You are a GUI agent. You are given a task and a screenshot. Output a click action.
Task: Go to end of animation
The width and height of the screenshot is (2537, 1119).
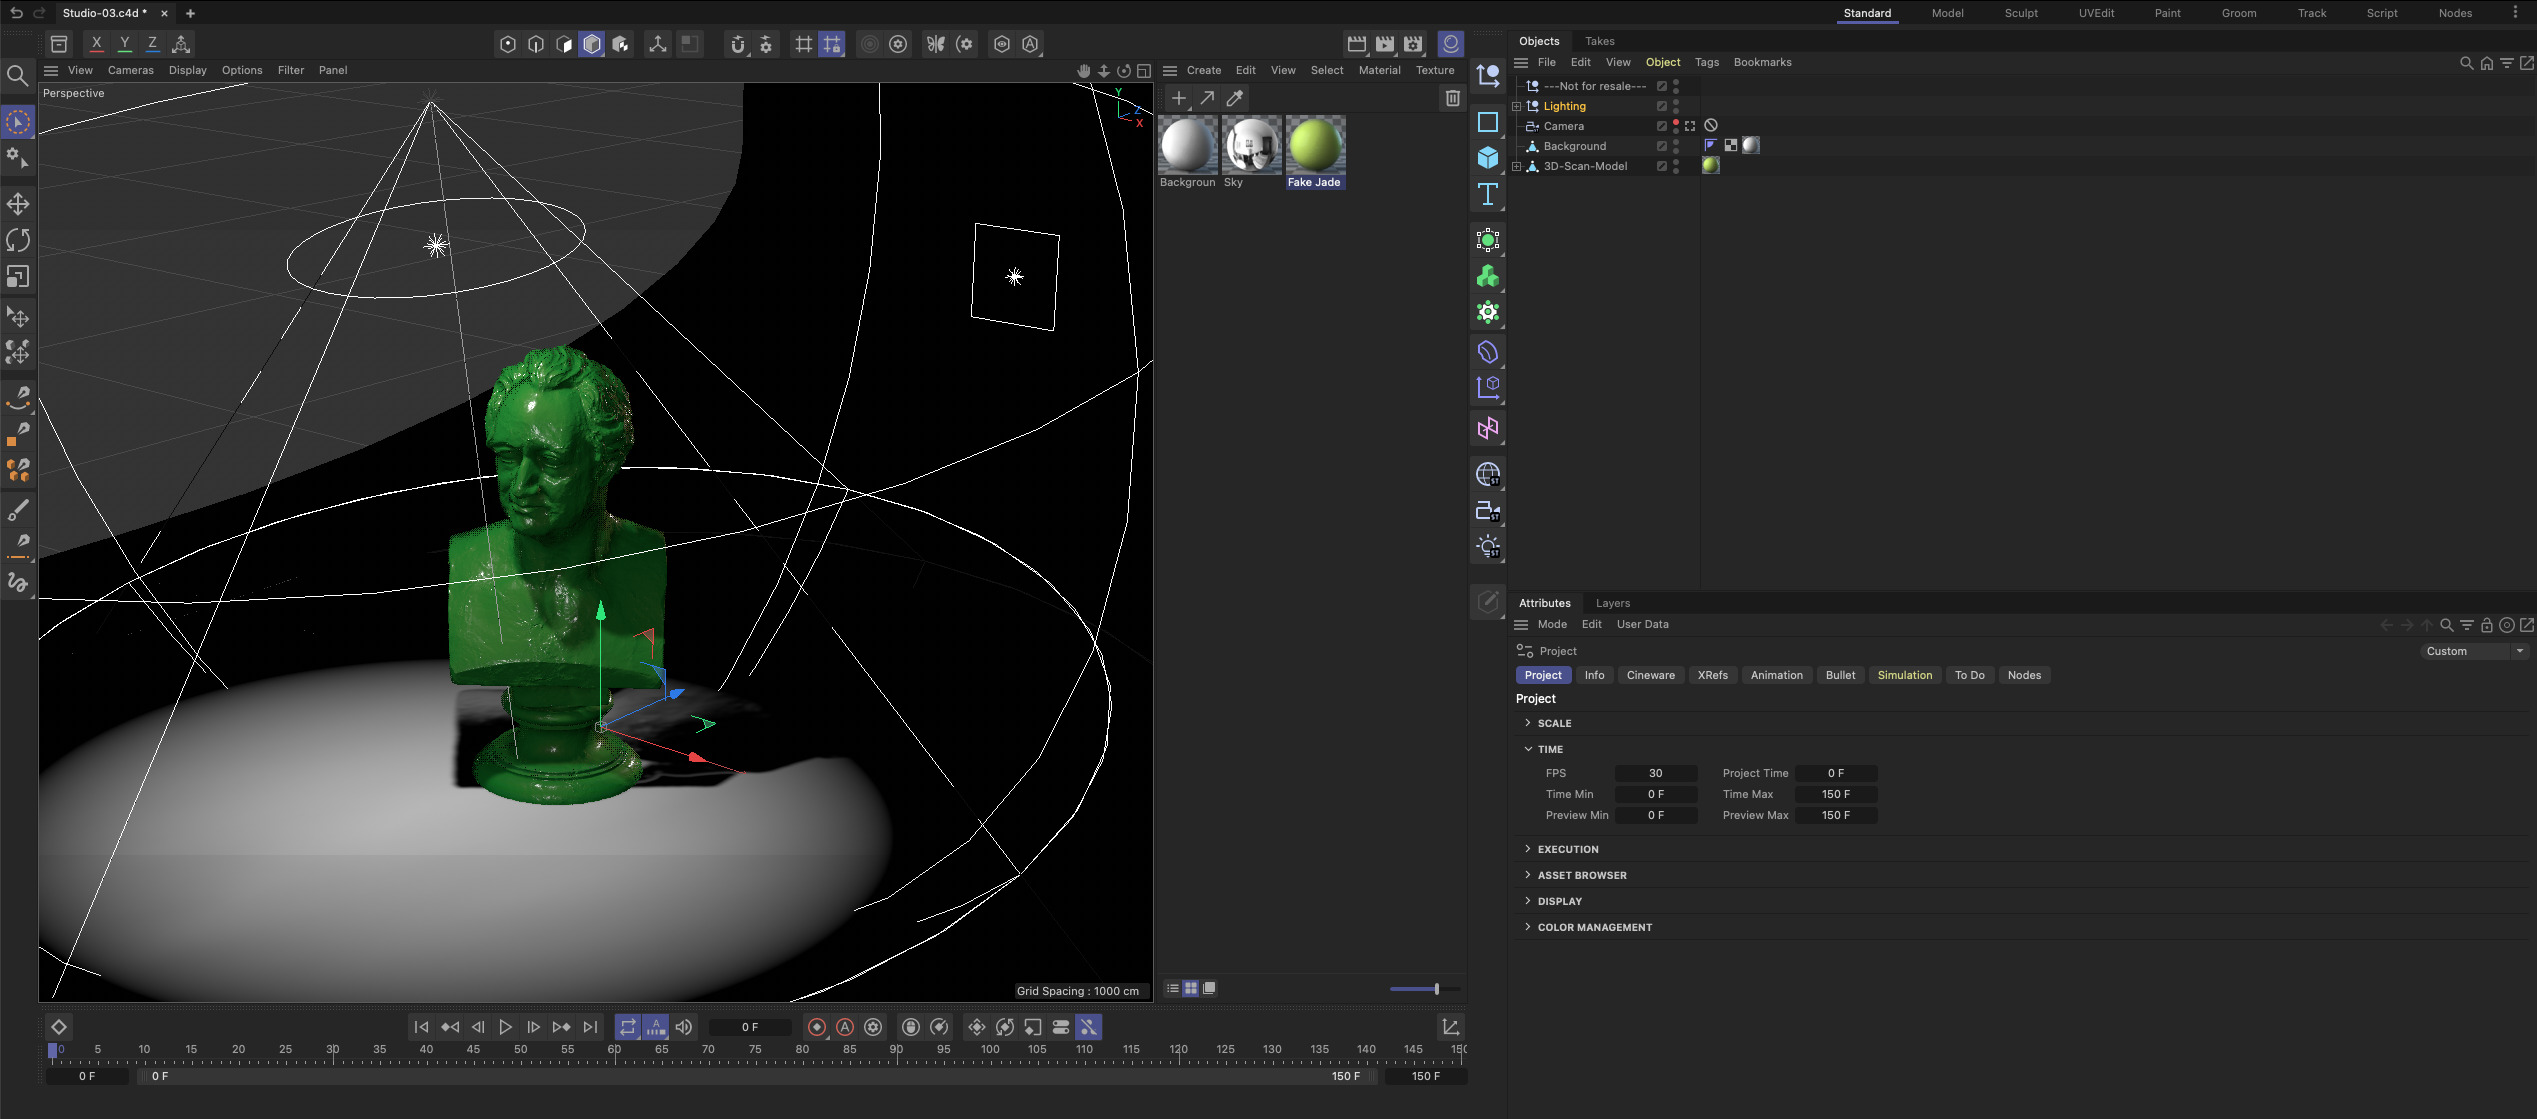click(590, 1027)
